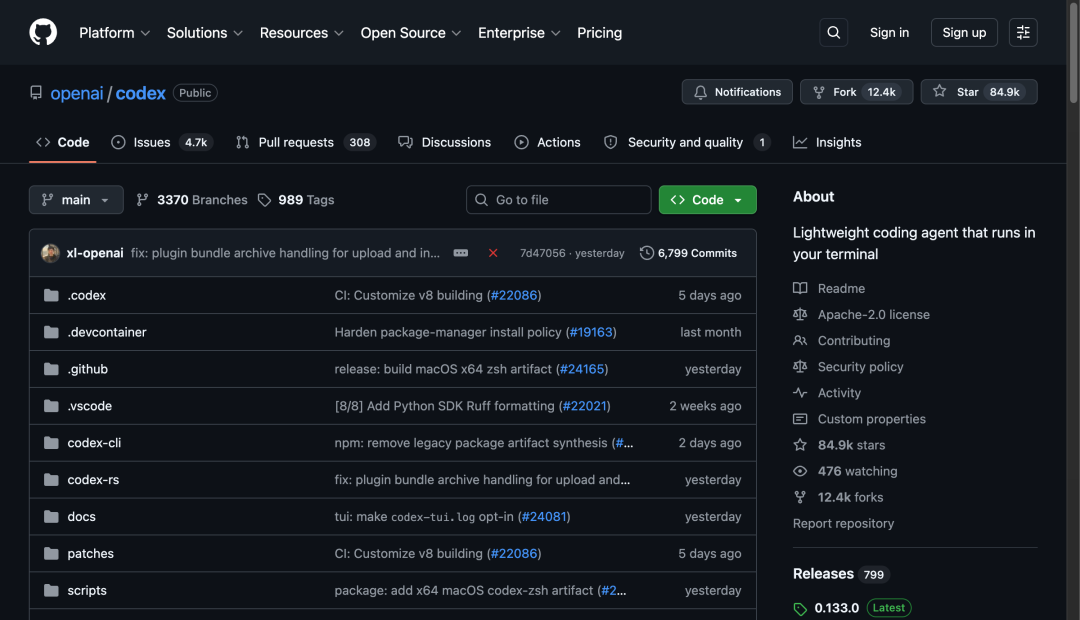The width and height of the screenshot is (1080, 620).
Task: Open the Discussions tab
Action: [444, 143]
